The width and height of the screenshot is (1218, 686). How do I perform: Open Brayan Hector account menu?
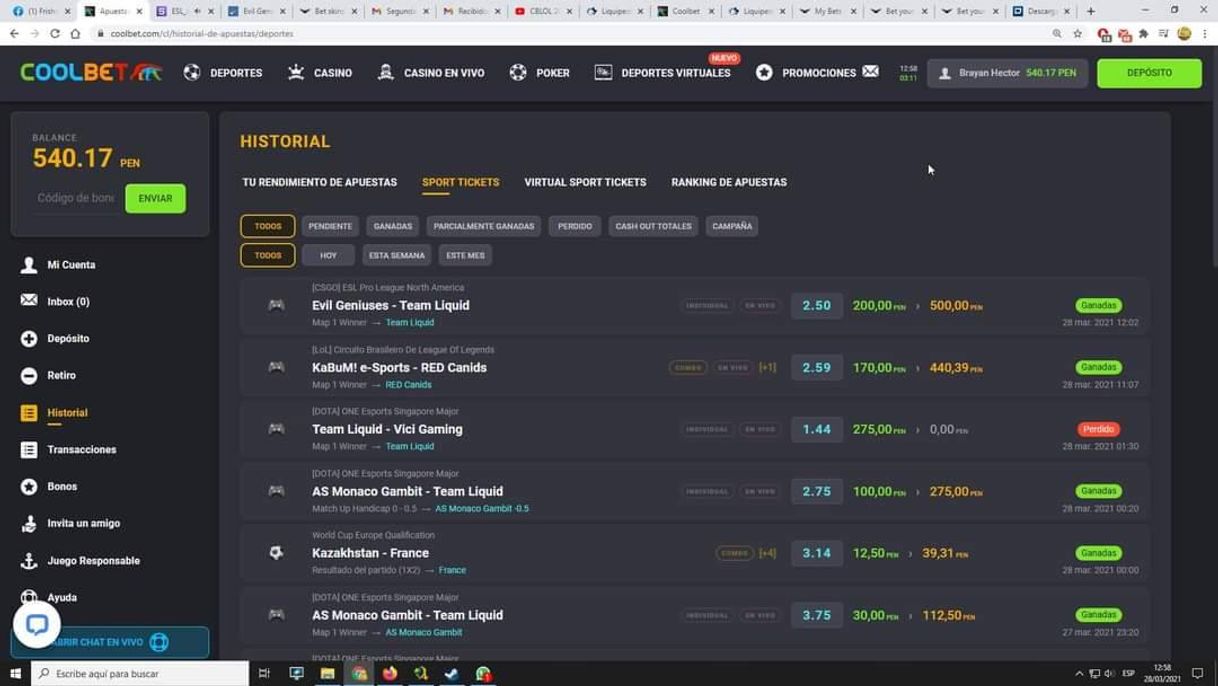coord(1007,73)
